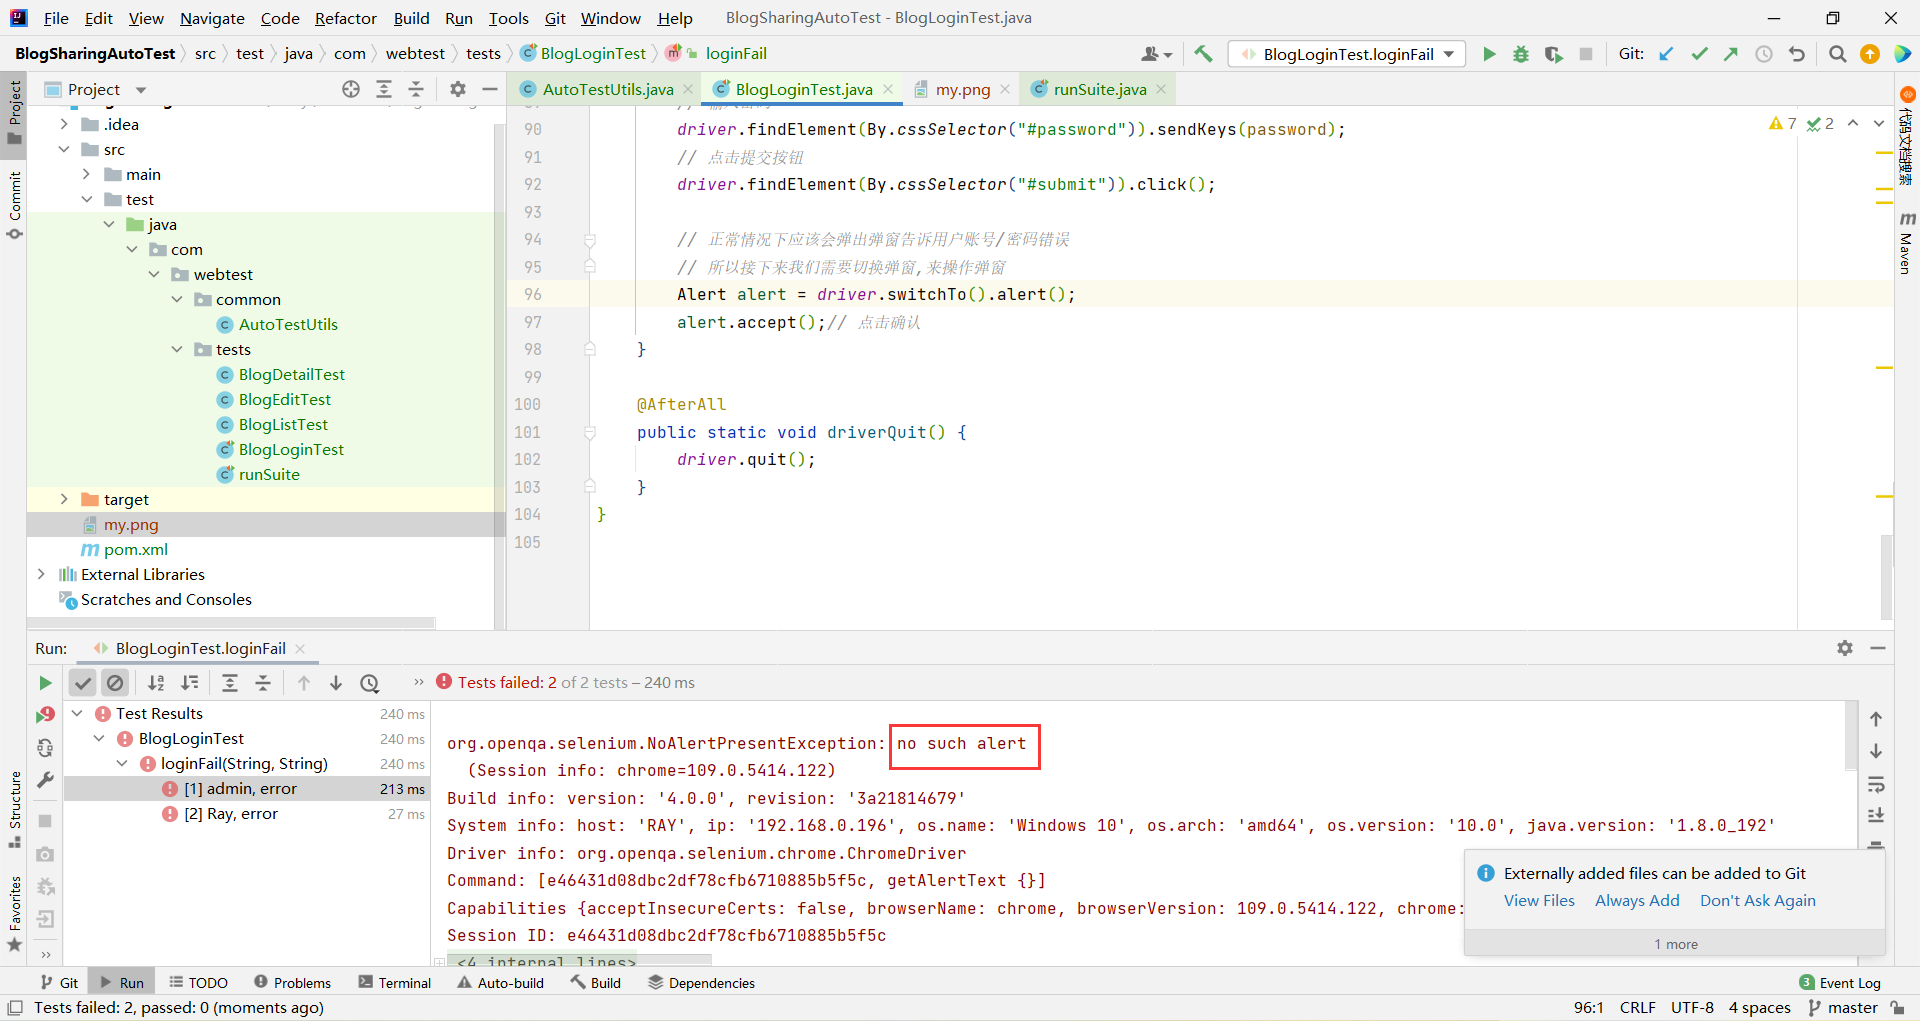
Task: Click the UTF-8 encoding indicator
Action: click(1692, 1007)
